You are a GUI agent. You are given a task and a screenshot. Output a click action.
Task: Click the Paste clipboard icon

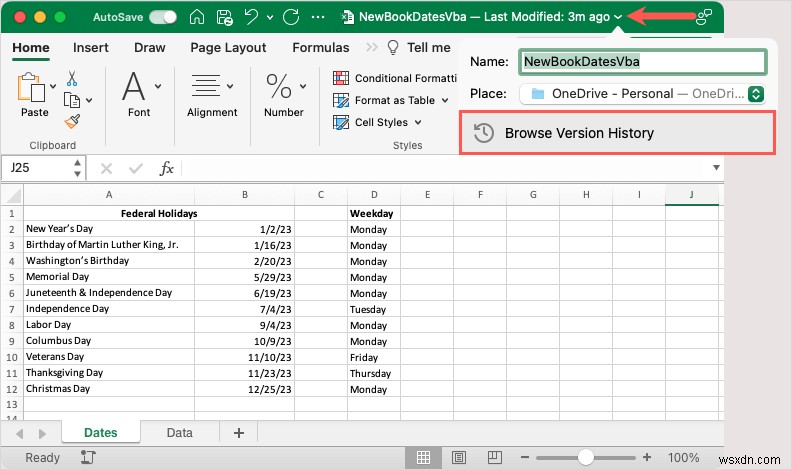[31, 87]
